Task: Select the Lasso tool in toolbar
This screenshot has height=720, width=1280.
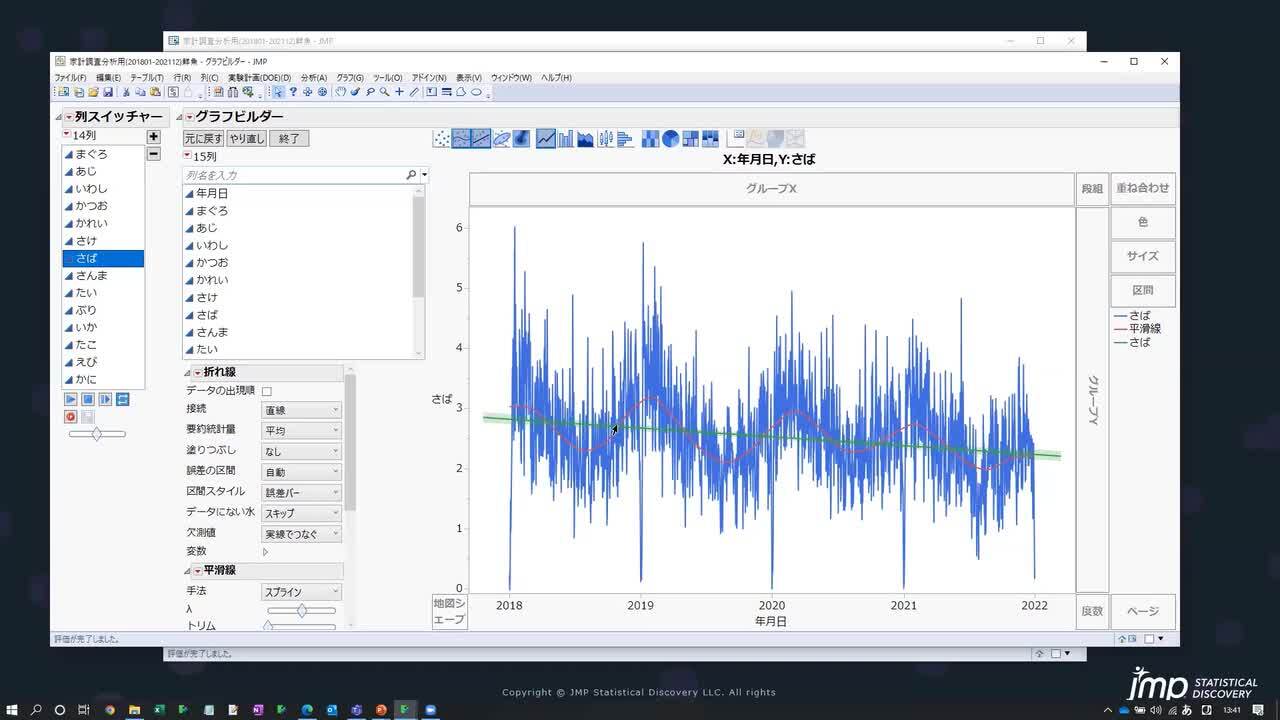Action: click(x=370, y=92)
